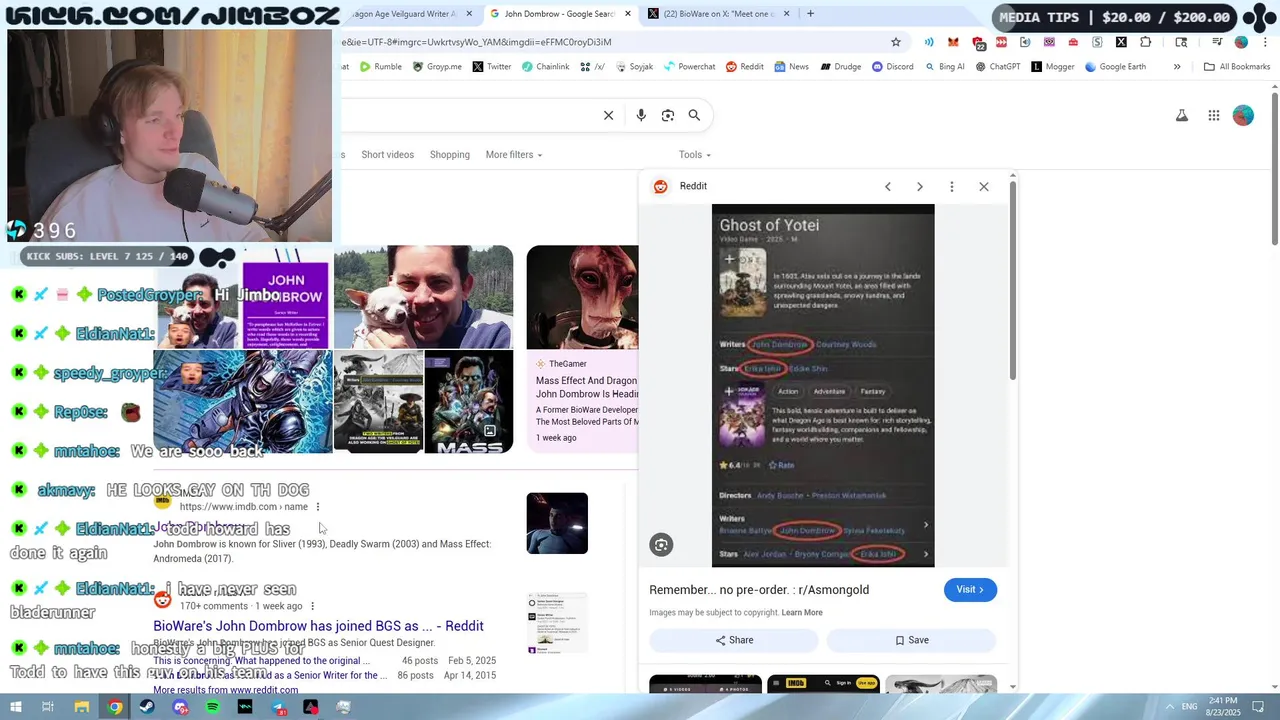Viewport: 1280px width, 720px height.
Task: Open the Reddit bookmark in bookmarks bar
Action: 745,67
